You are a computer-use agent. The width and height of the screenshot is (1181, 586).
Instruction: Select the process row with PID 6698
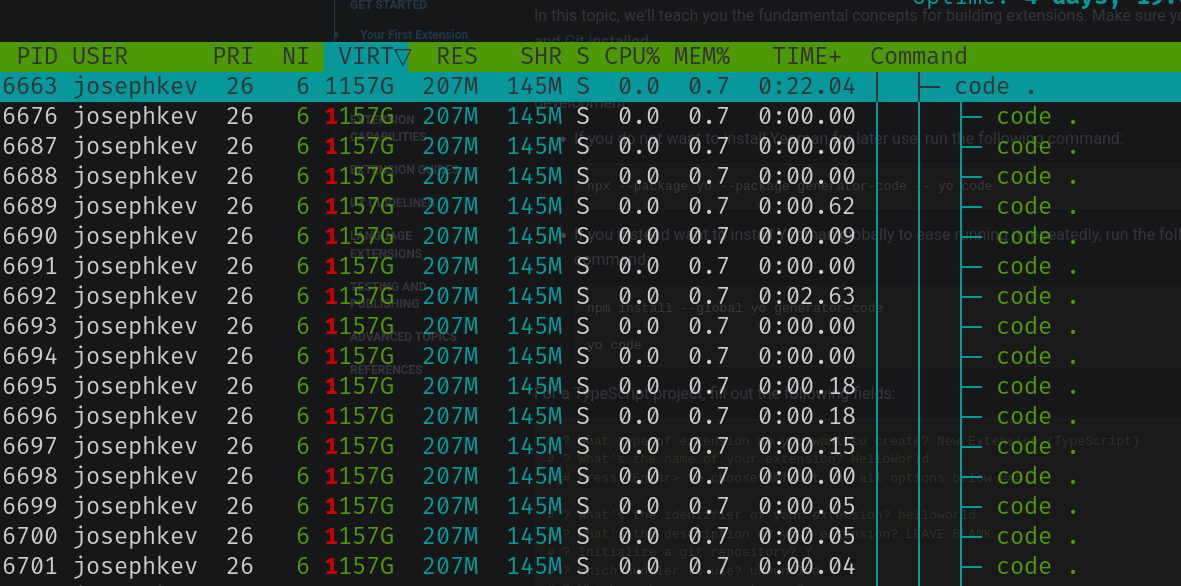click(30, 476)
